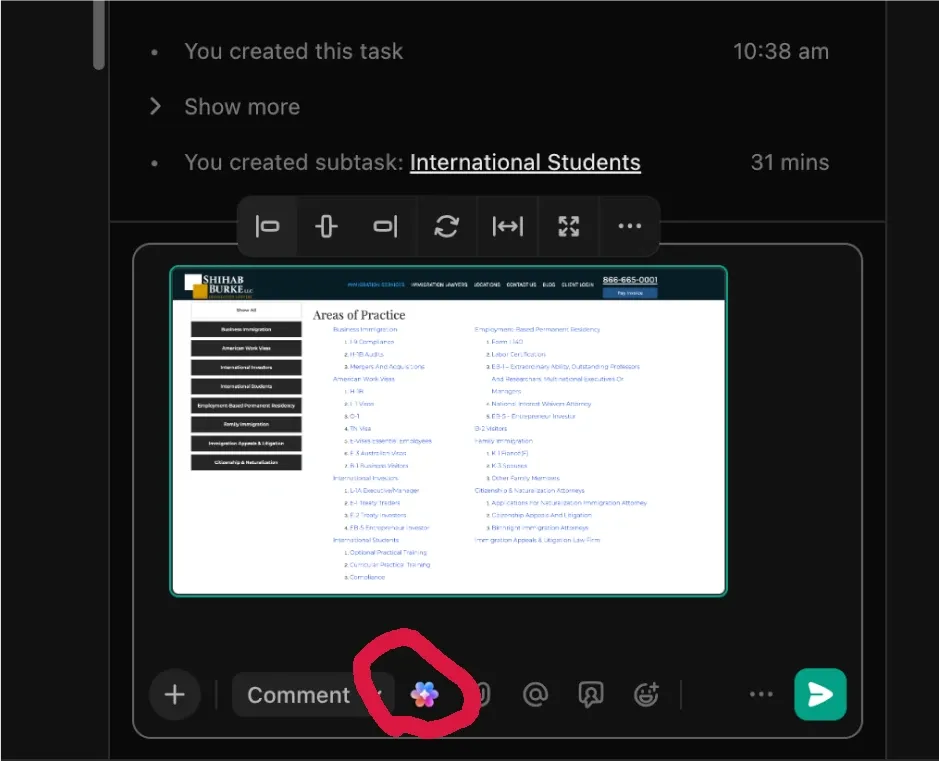Click the @ mention icon
The width and height of the screenshot is (939, 761).
(536, 694)
